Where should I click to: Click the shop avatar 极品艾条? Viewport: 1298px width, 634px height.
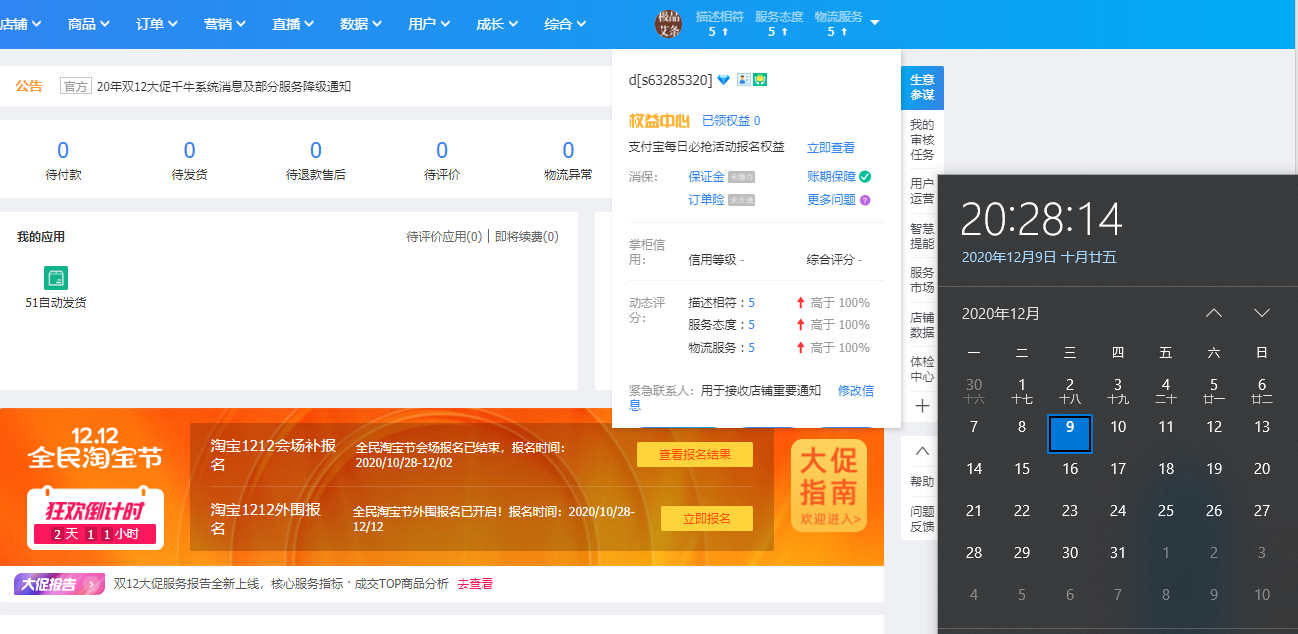(x=668, y=23)
